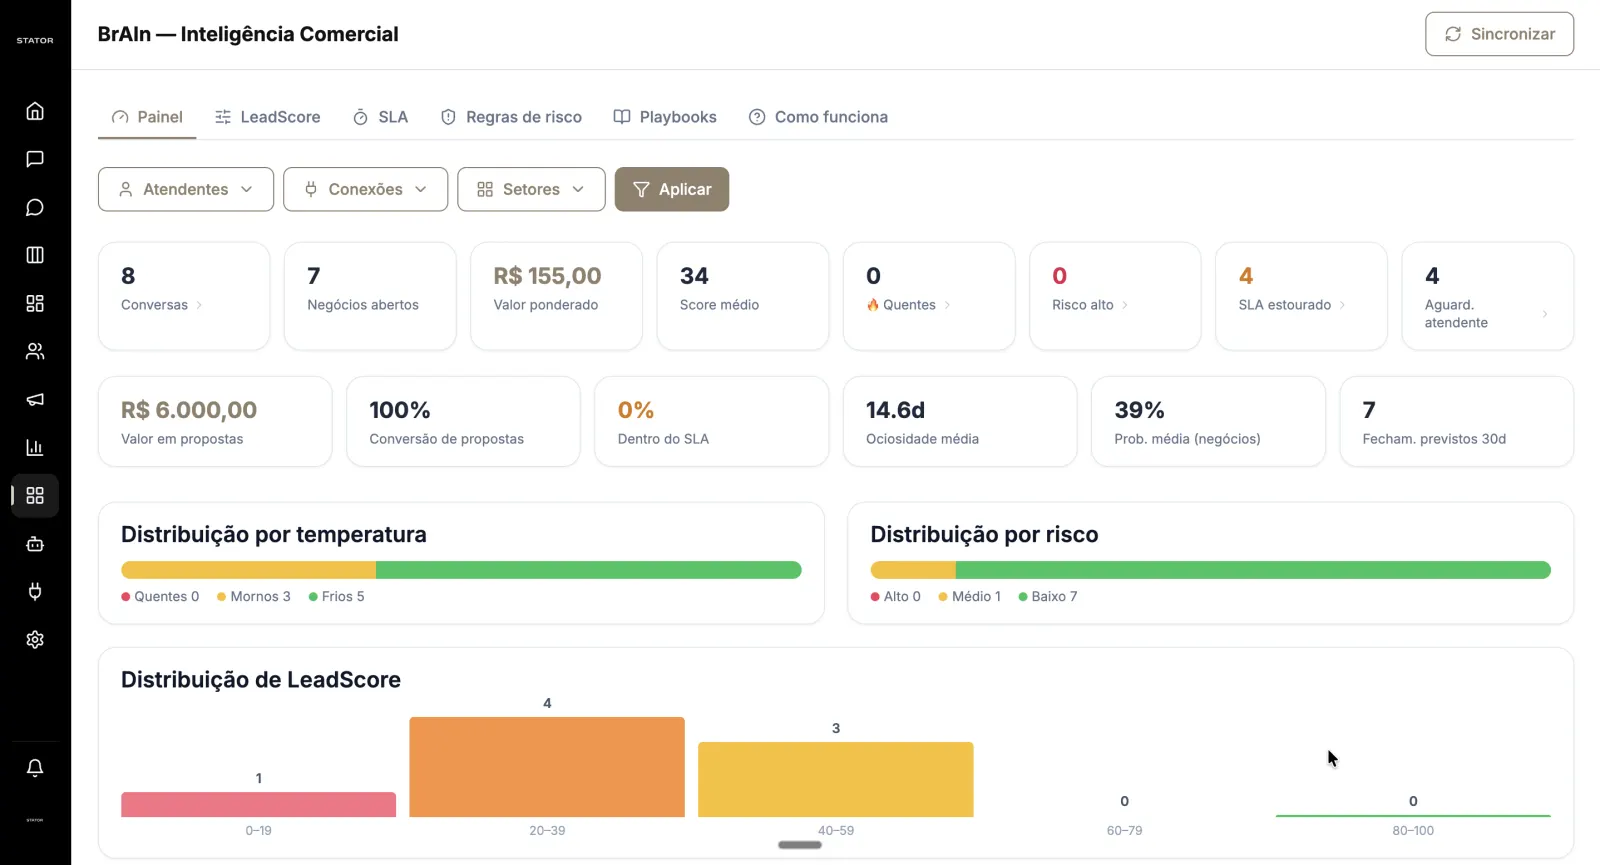Image resolution: width=1600 pixels, height=865 pixels.
Task: Click the megaphone campaigns icon in sidebar
Action: tap(35, 399)
